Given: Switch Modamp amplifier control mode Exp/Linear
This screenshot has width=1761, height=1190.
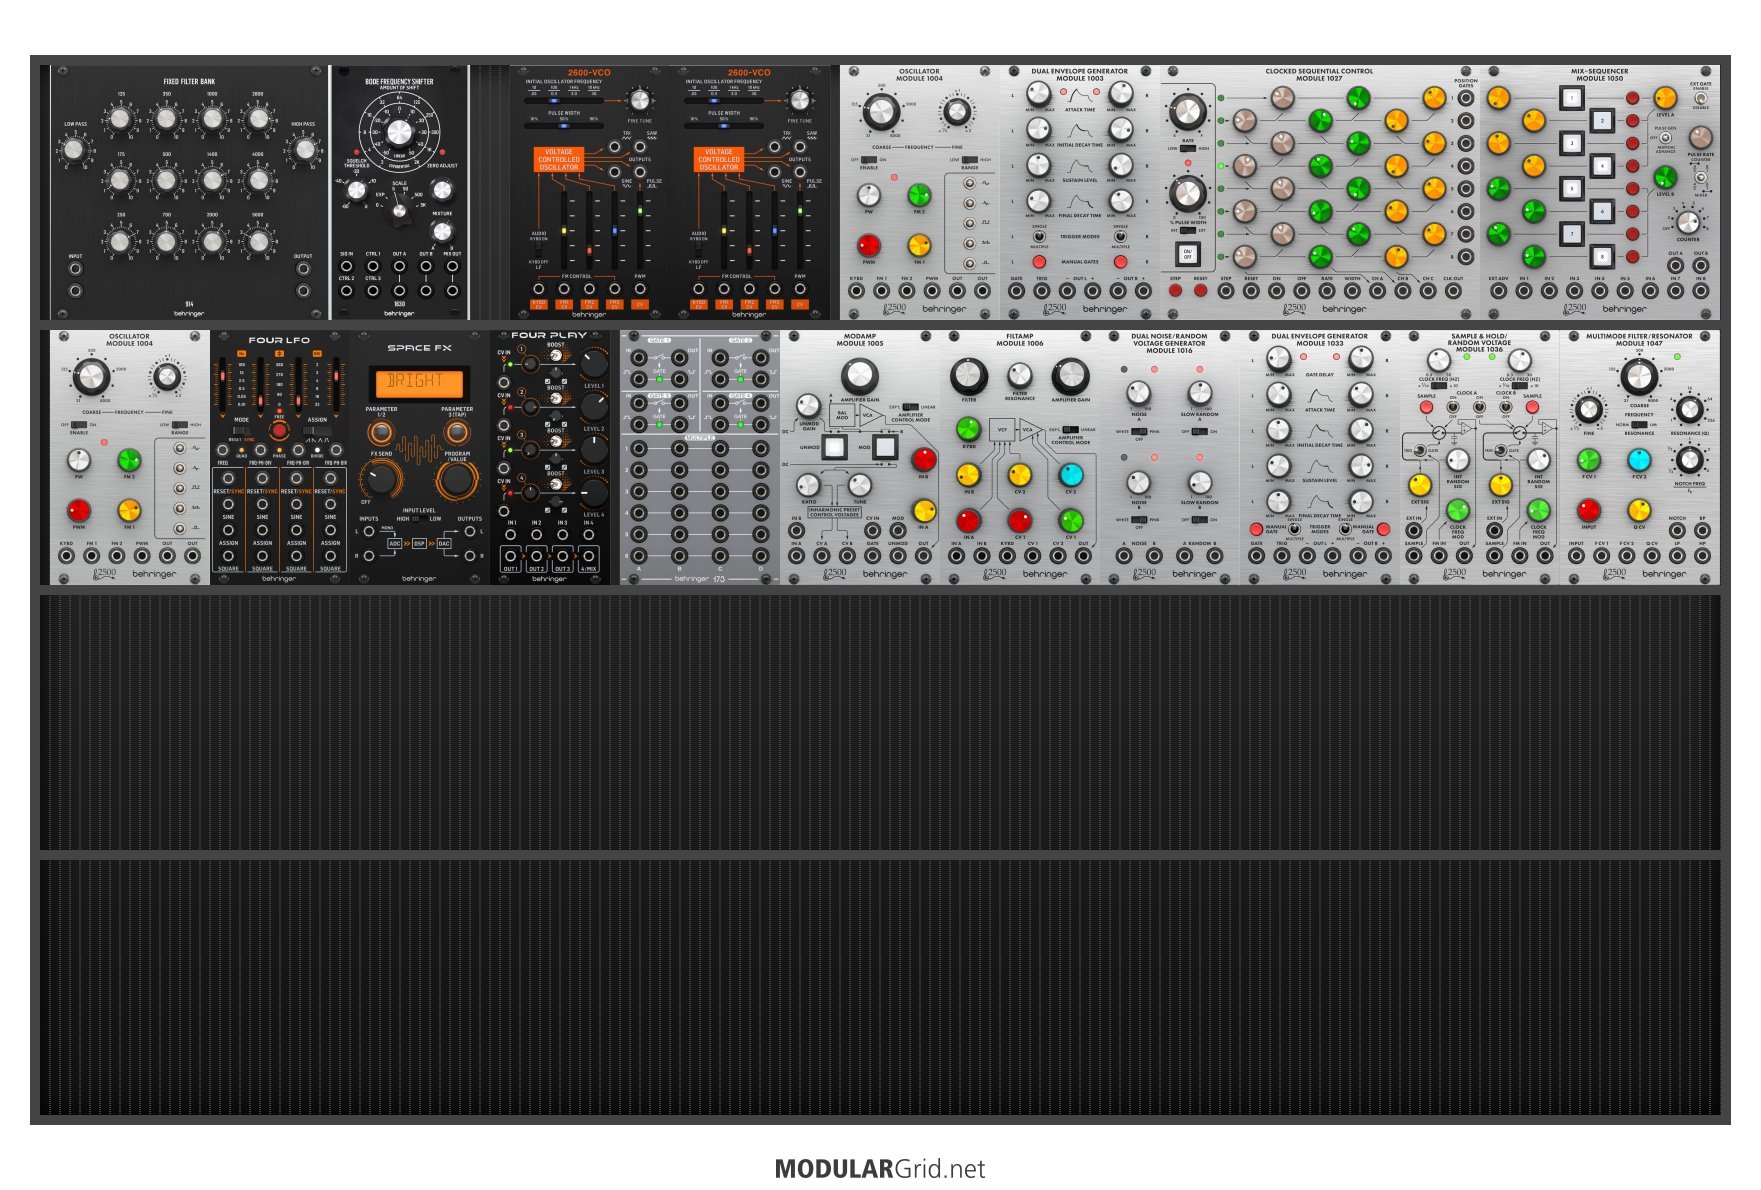Looking at the screenshot, I should [910, 408].
